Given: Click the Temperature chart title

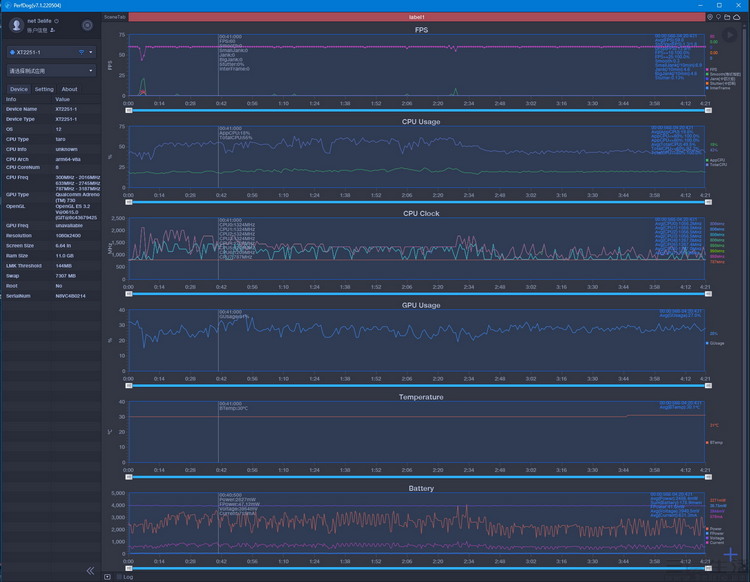Looking at the screenshot, I should [x=421, y=397].
